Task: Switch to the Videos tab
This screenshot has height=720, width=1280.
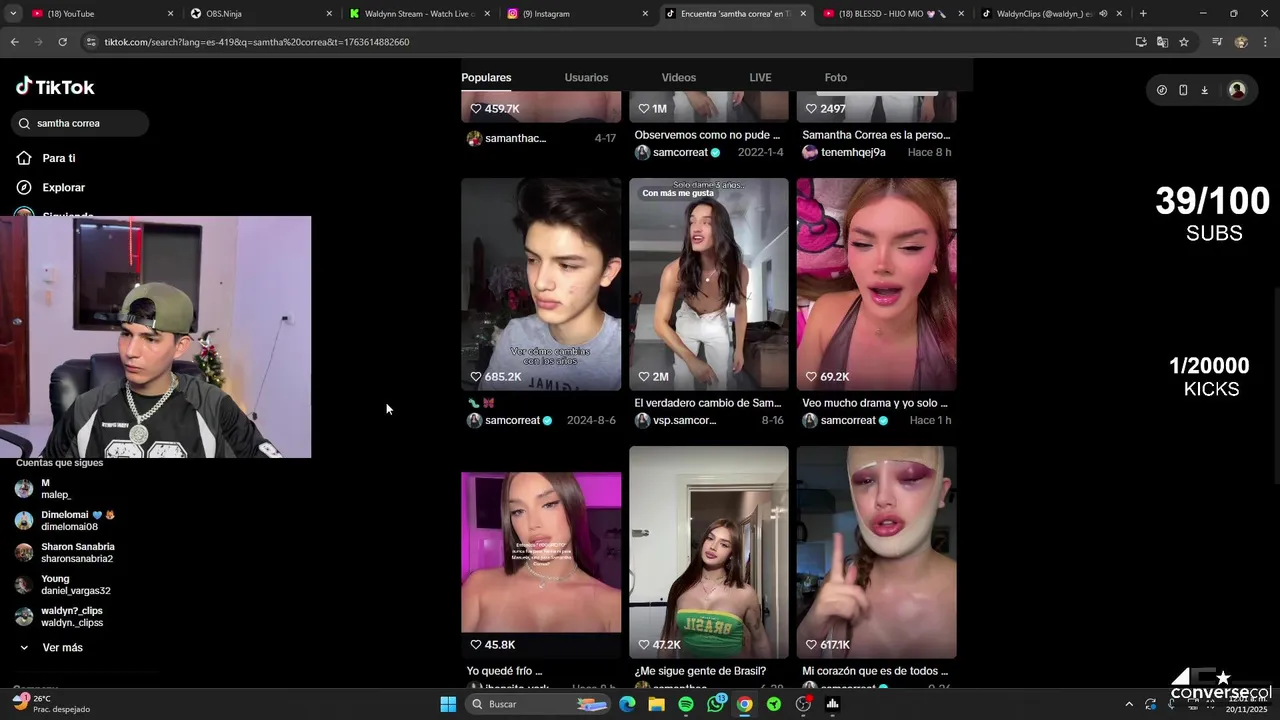Action: click(678, 77)
